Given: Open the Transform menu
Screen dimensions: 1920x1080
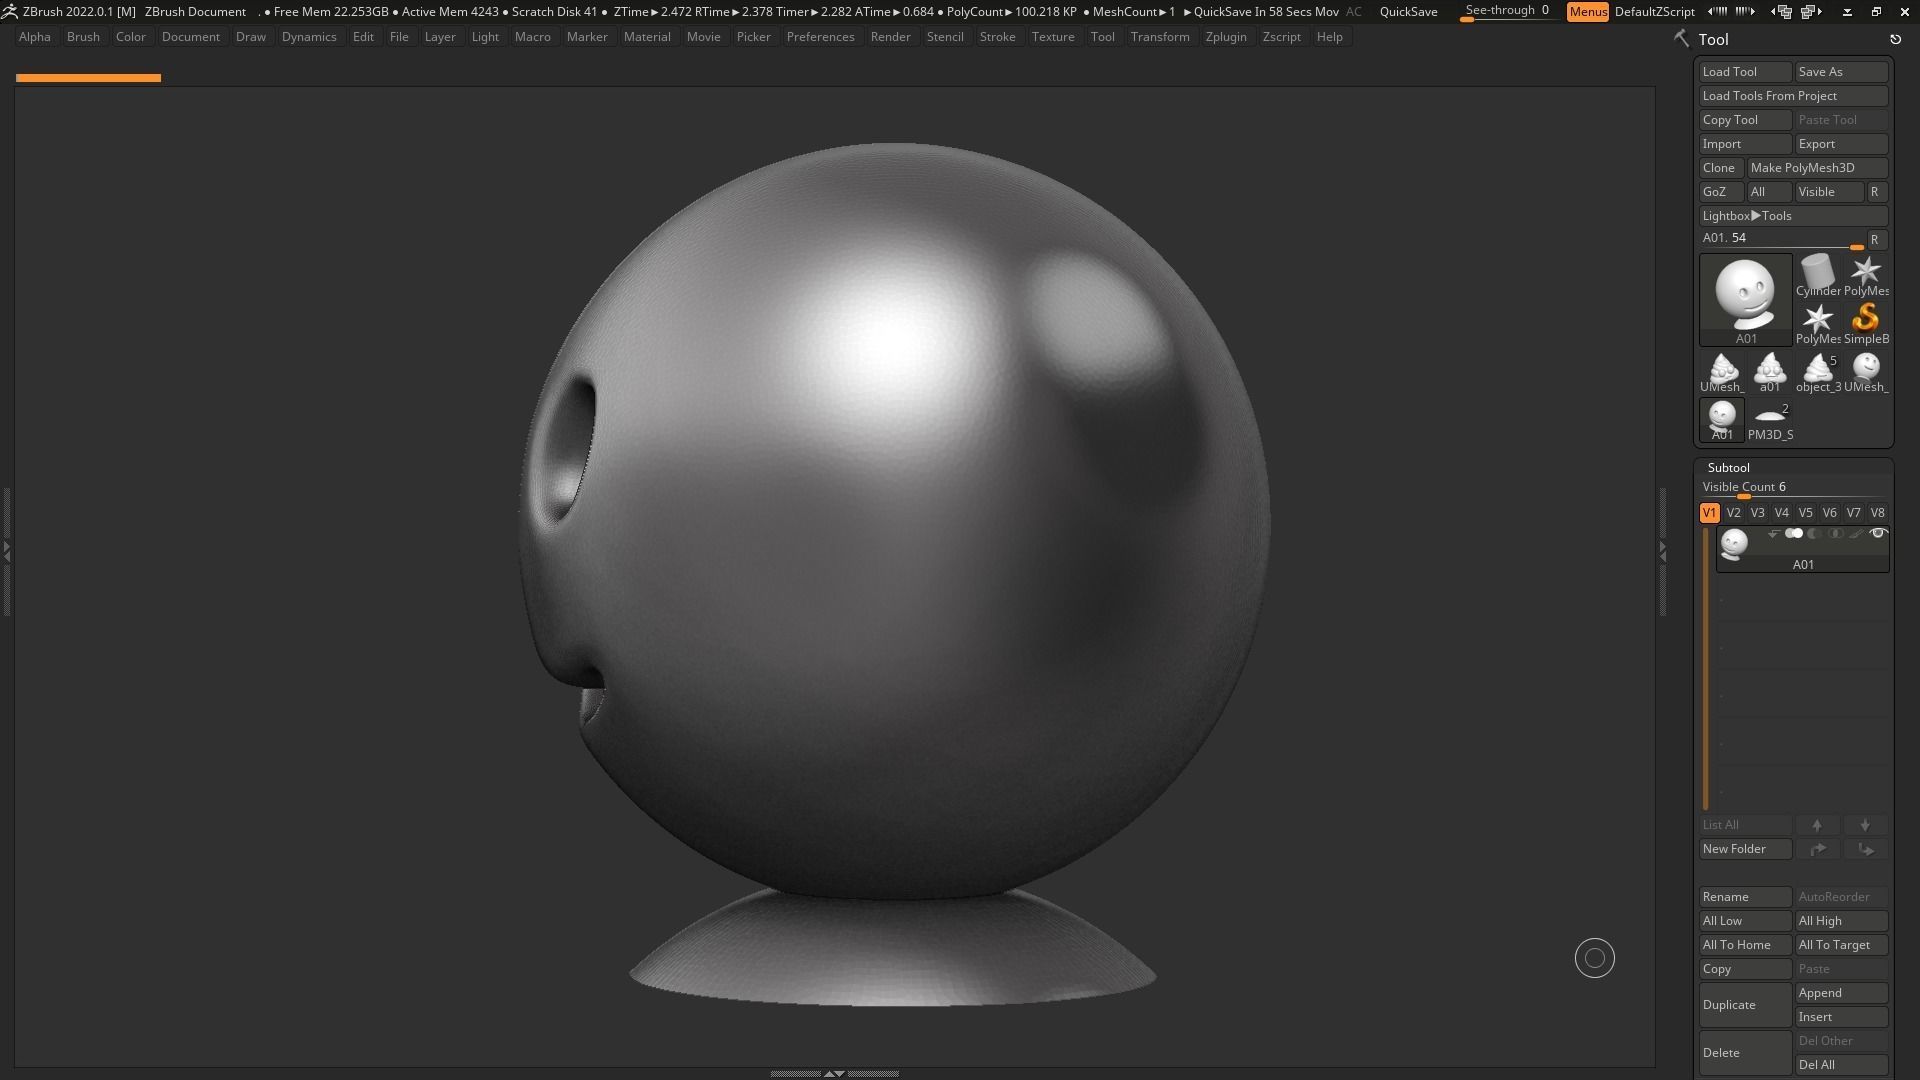Looking at the screenshot, I should click(1160, 37).
